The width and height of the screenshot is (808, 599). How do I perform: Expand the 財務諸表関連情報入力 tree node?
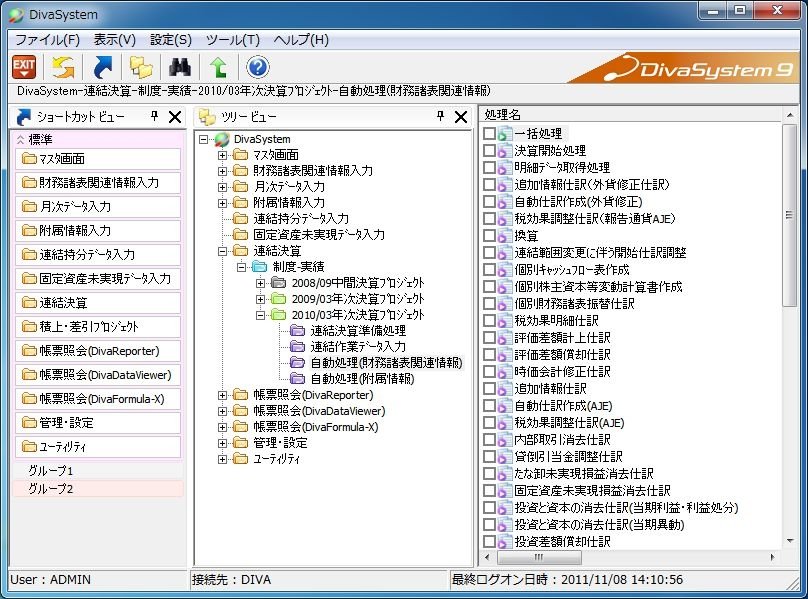click(222, 171)
